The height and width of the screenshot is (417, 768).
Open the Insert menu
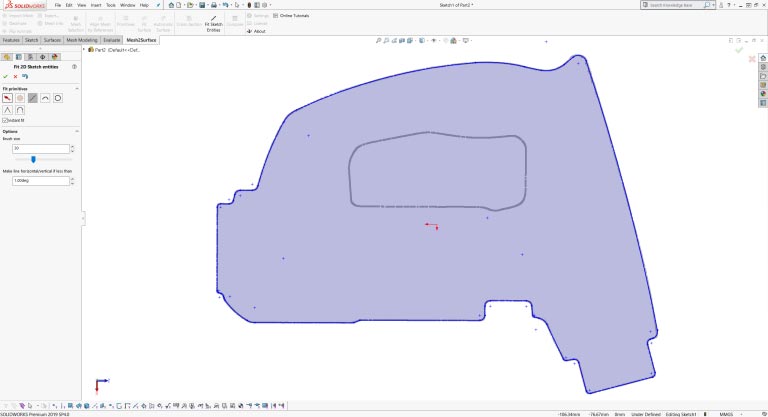point(96,5)
